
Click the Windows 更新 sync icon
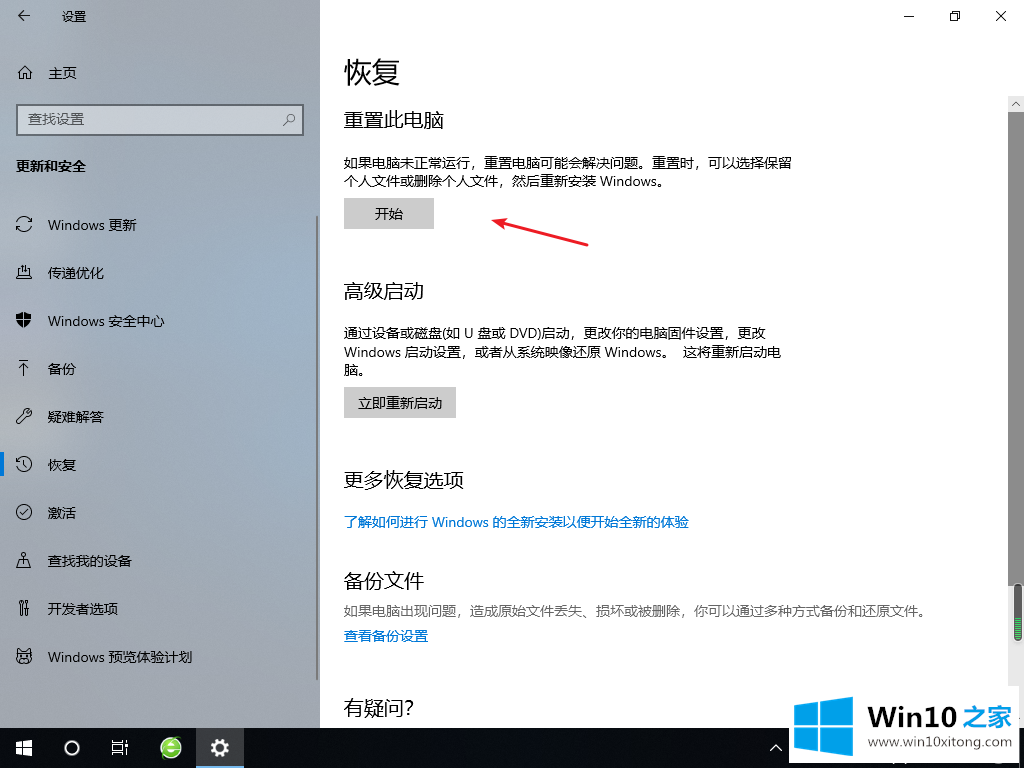point(24,225)
